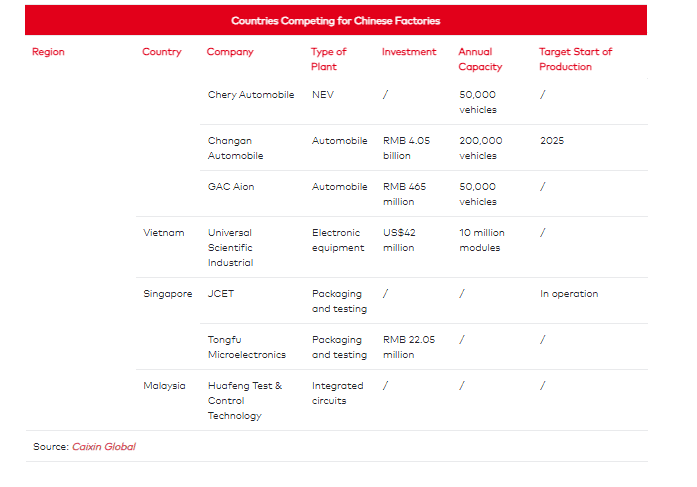Click the 'Target Start of Production' header
This screenshot has height=487, width=697.
tap(575, 59)
